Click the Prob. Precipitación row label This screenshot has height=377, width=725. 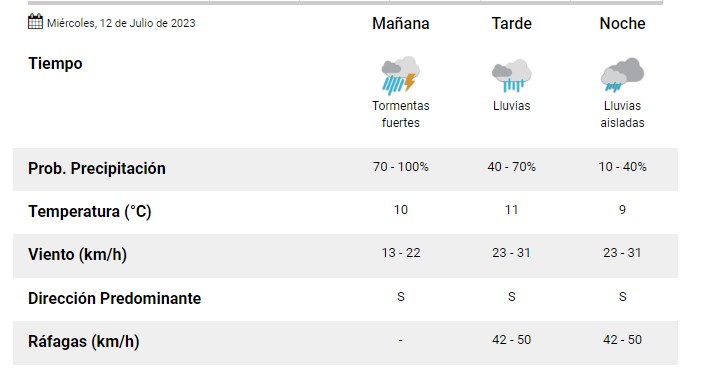pyautogui.click(x=97, y=168)
